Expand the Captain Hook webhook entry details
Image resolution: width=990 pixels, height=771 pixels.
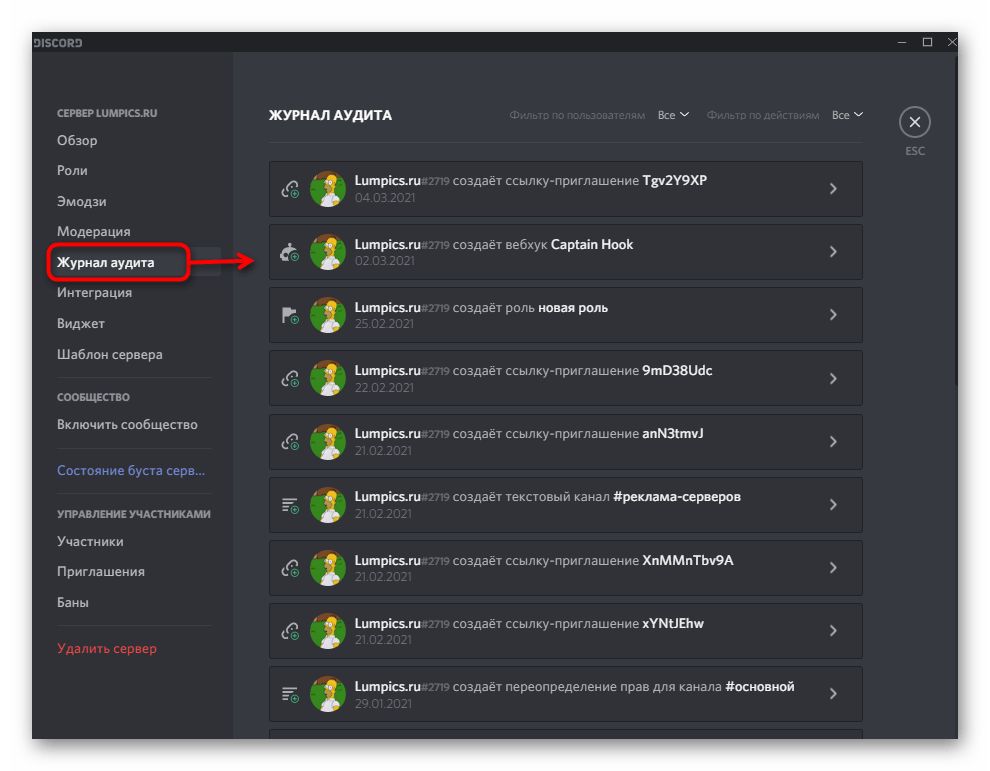[833, 252]
